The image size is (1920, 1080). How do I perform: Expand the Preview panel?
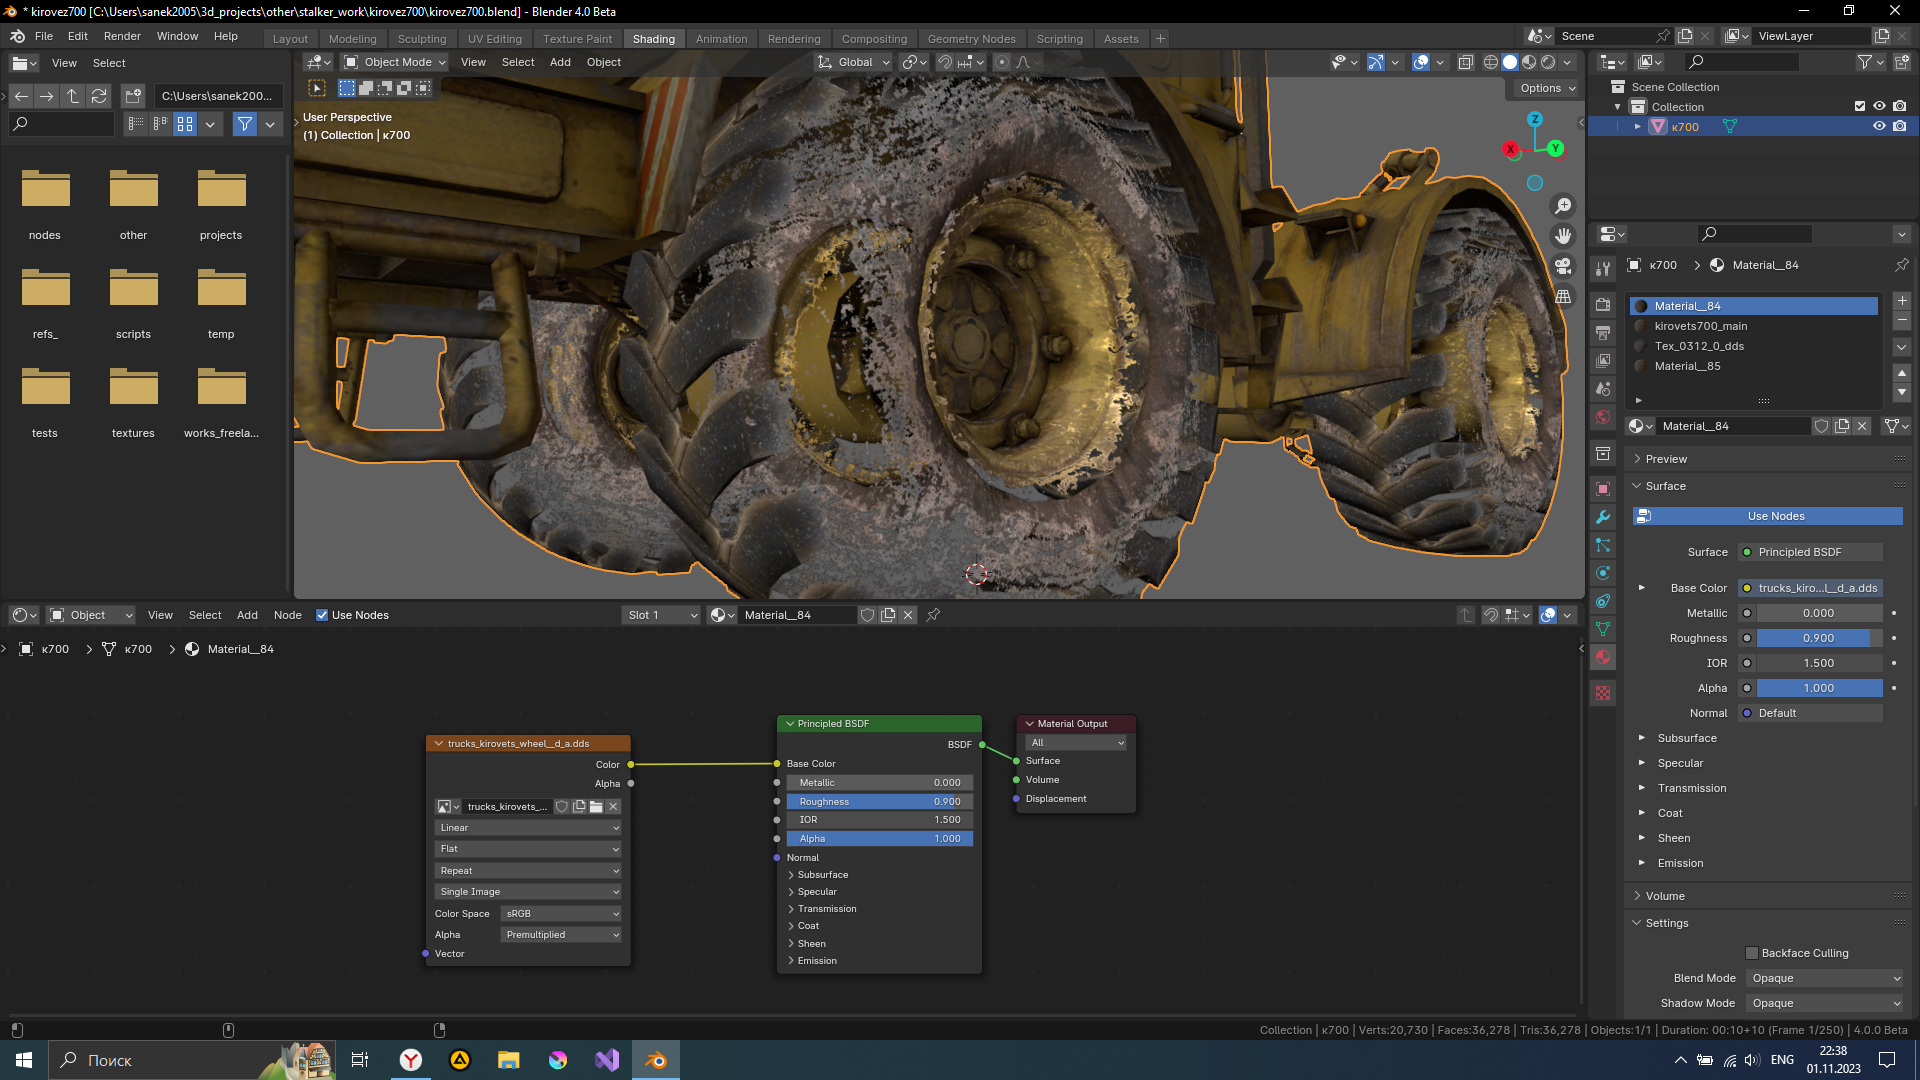(x=1666, y=459)
